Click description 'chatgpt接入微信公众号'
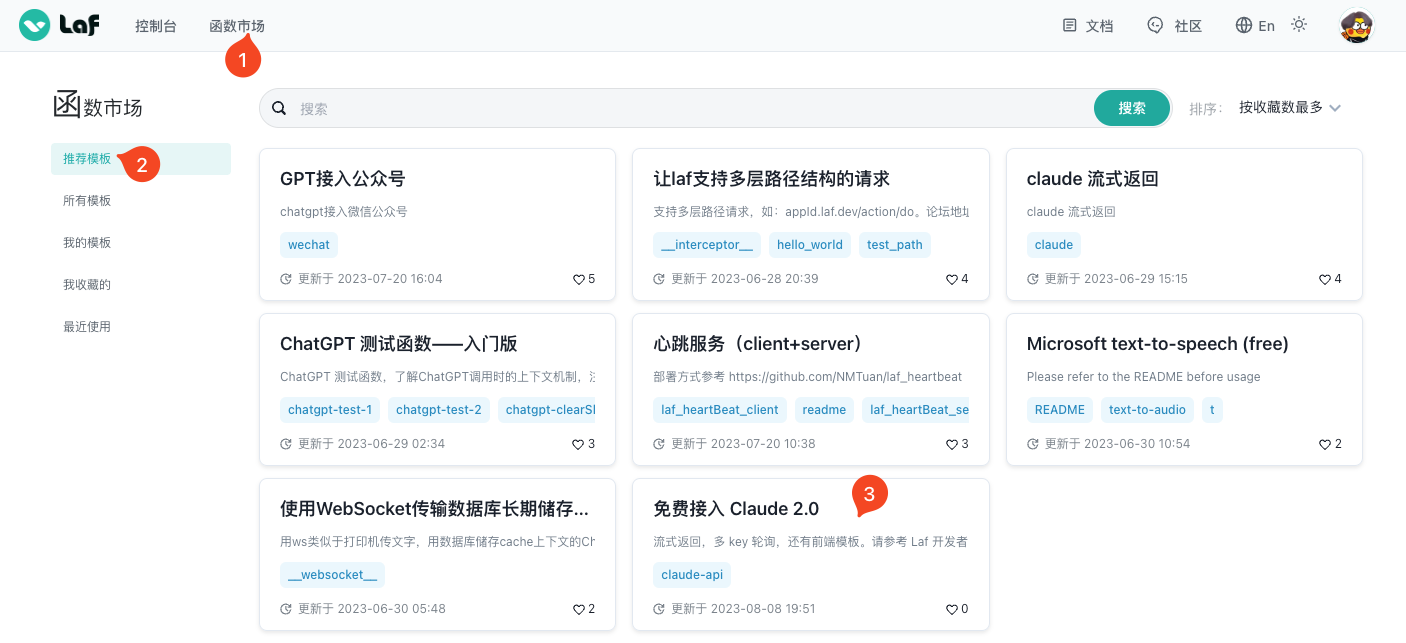Viewport: 1406px width, 643px height. pyautogui.click(x=343, y=212)
